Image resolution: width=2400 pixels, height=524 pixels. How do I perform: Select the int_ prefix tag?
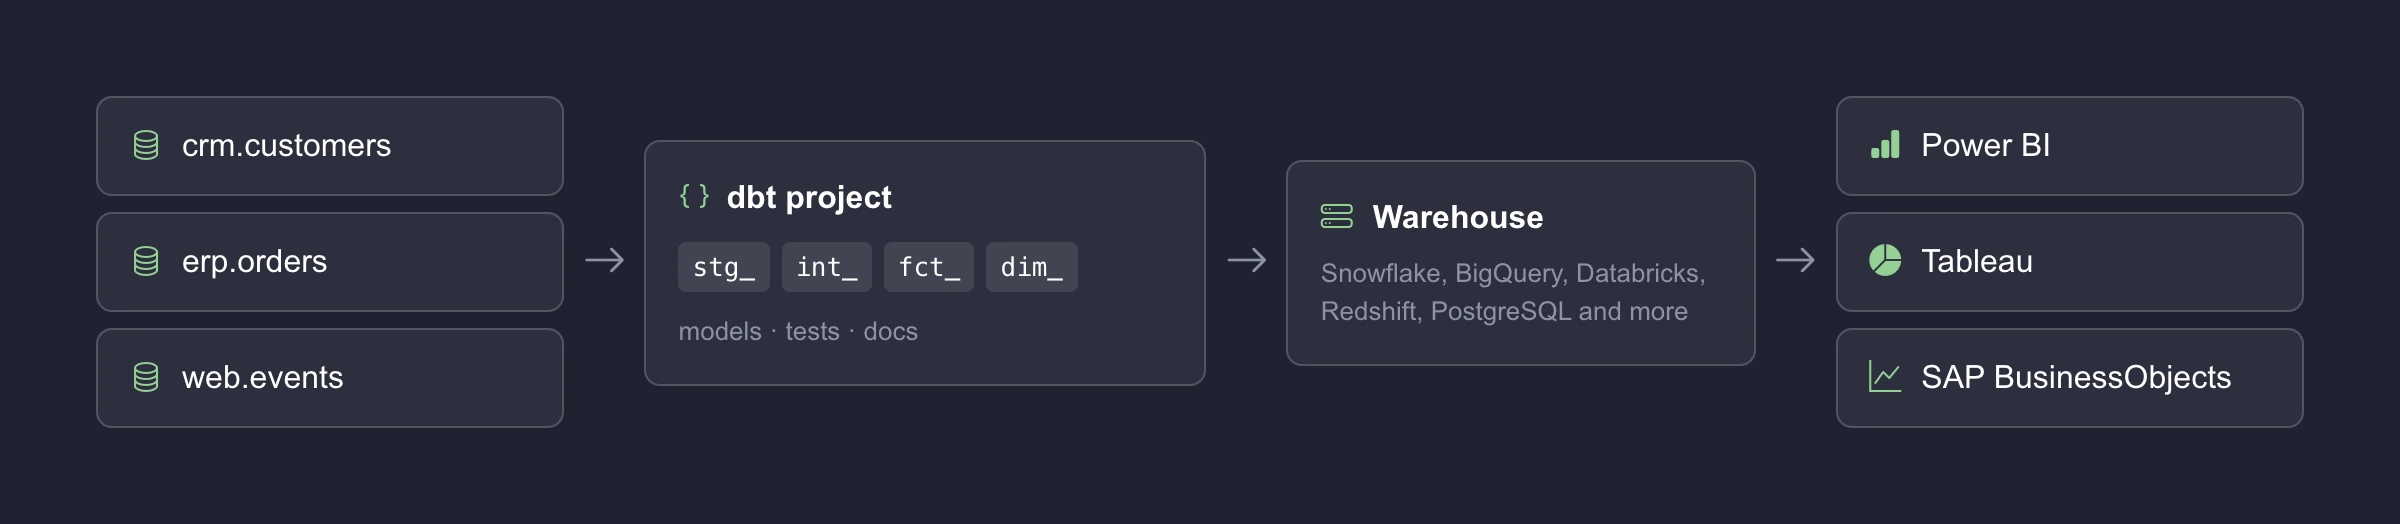(827, 267)
